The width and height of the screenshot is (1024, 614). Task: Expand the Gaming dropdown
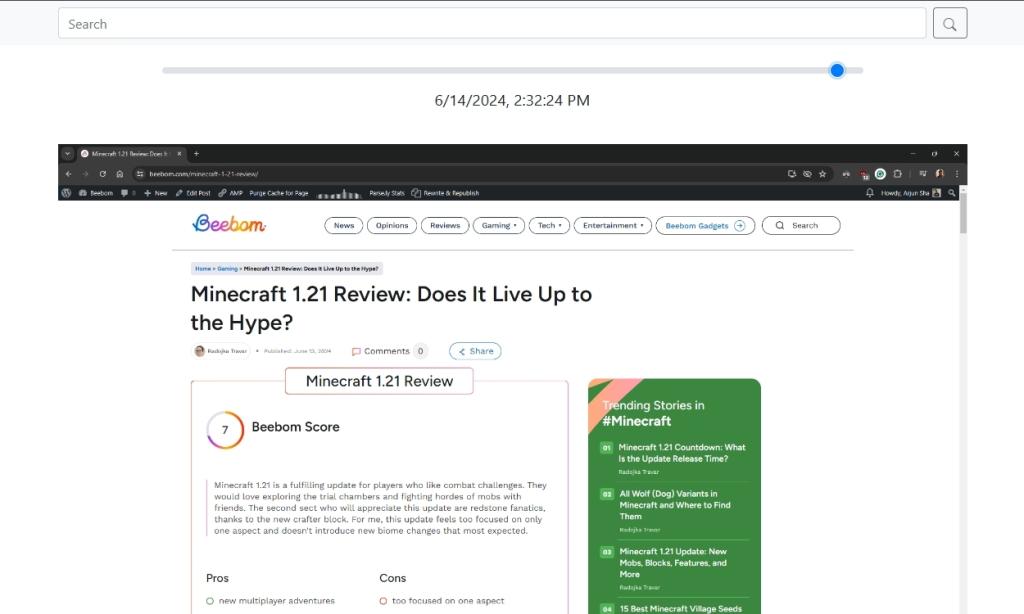pyautogui.click(x=498, y=226)
